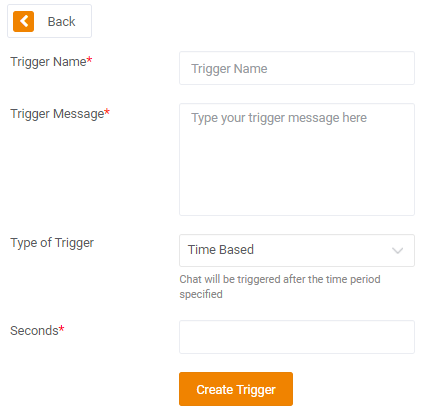Click the Seconds field label
Viewport: 425px width, 416px height.
coord(34,331)
